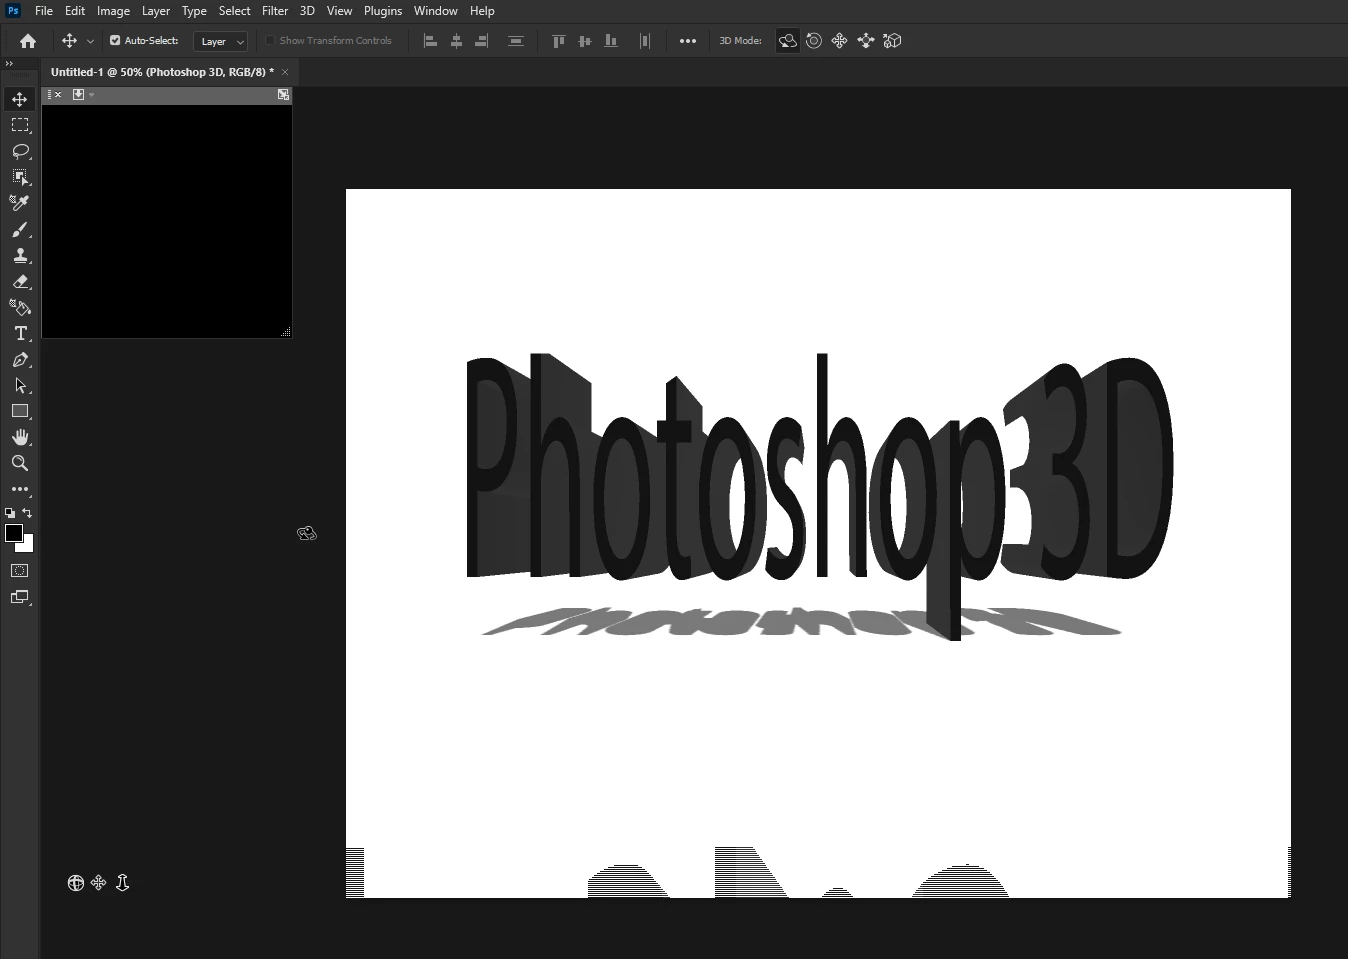Align vertical centers
Viewport: 1348px width, 959px height.
585,41
